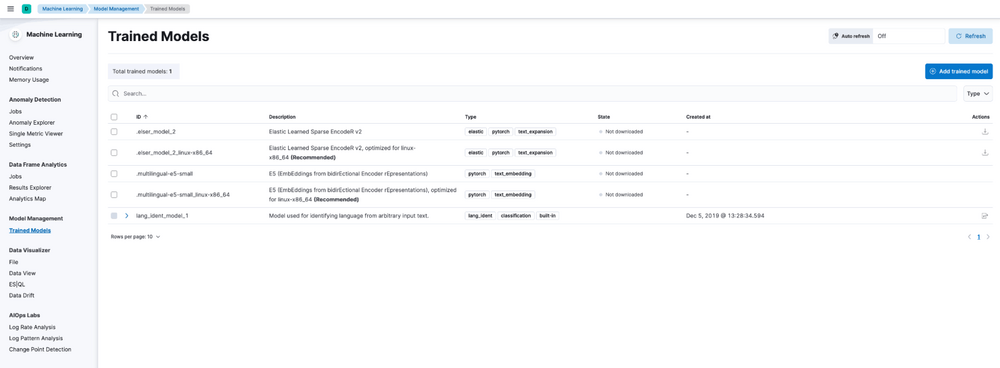This screenshot has width=1000, height=368.
Task: Click the lang_ident_model_1 model ID
Action: pos(162,216)
